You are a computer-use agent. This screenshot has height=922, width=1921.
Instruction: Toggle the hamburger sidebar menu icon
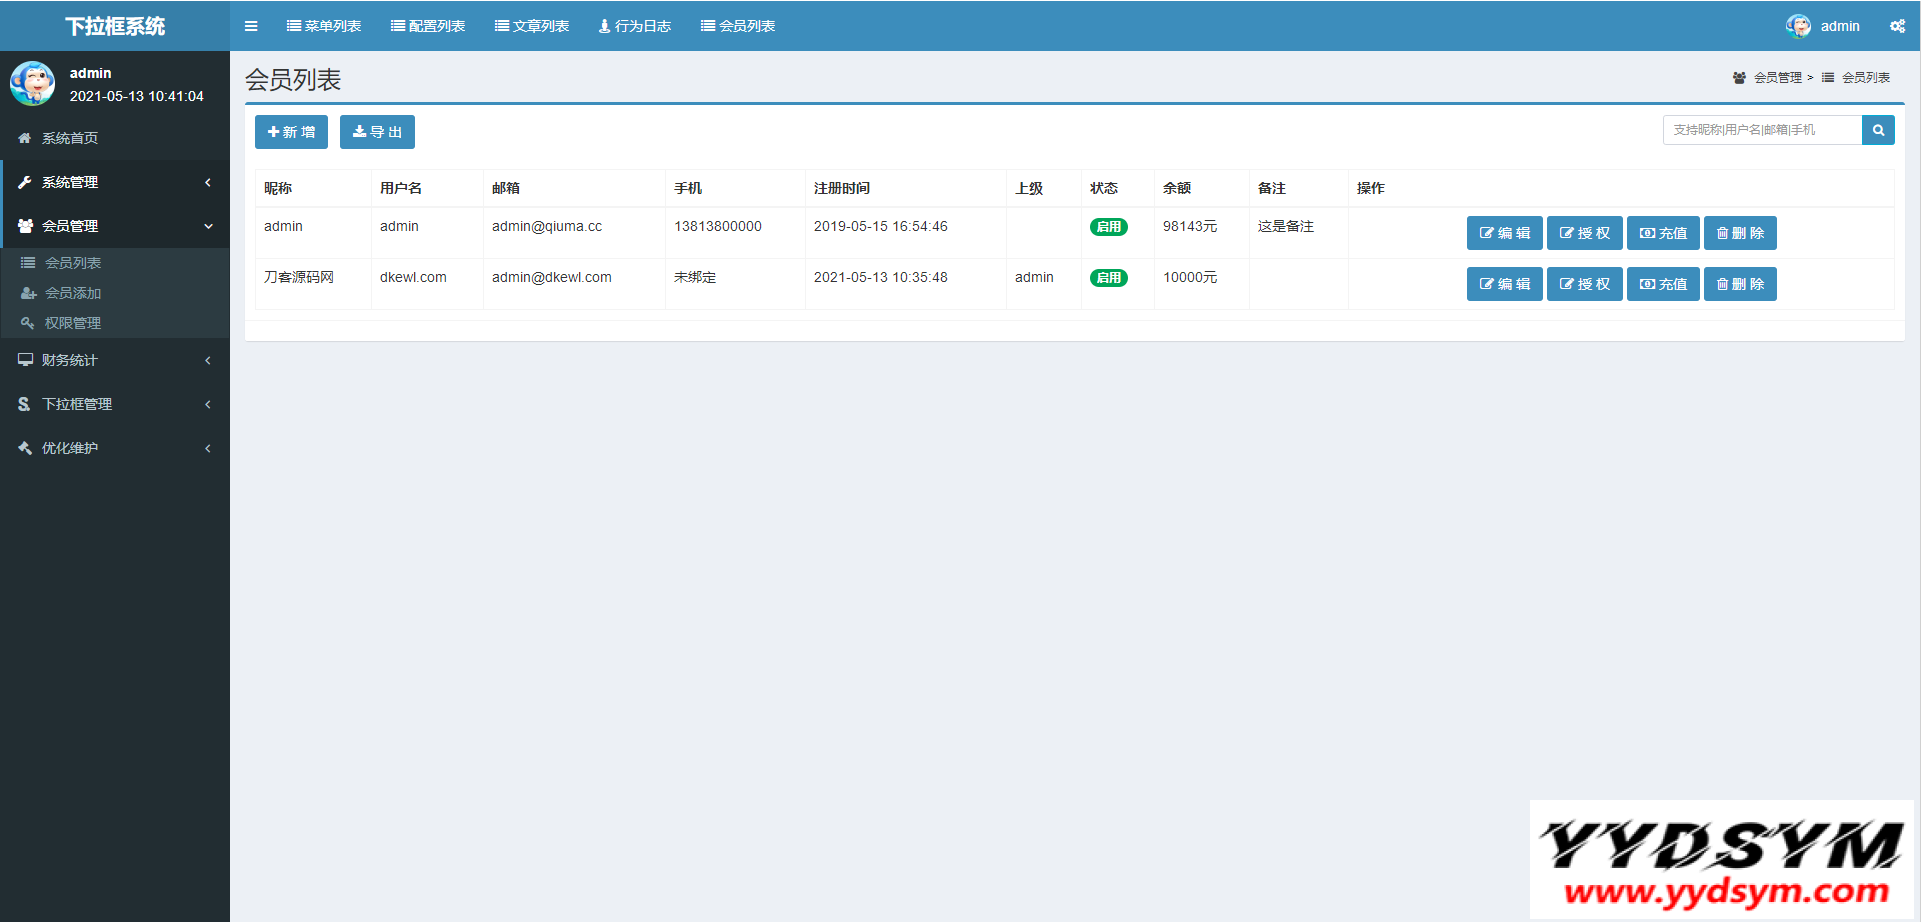[x=251, y=26]
